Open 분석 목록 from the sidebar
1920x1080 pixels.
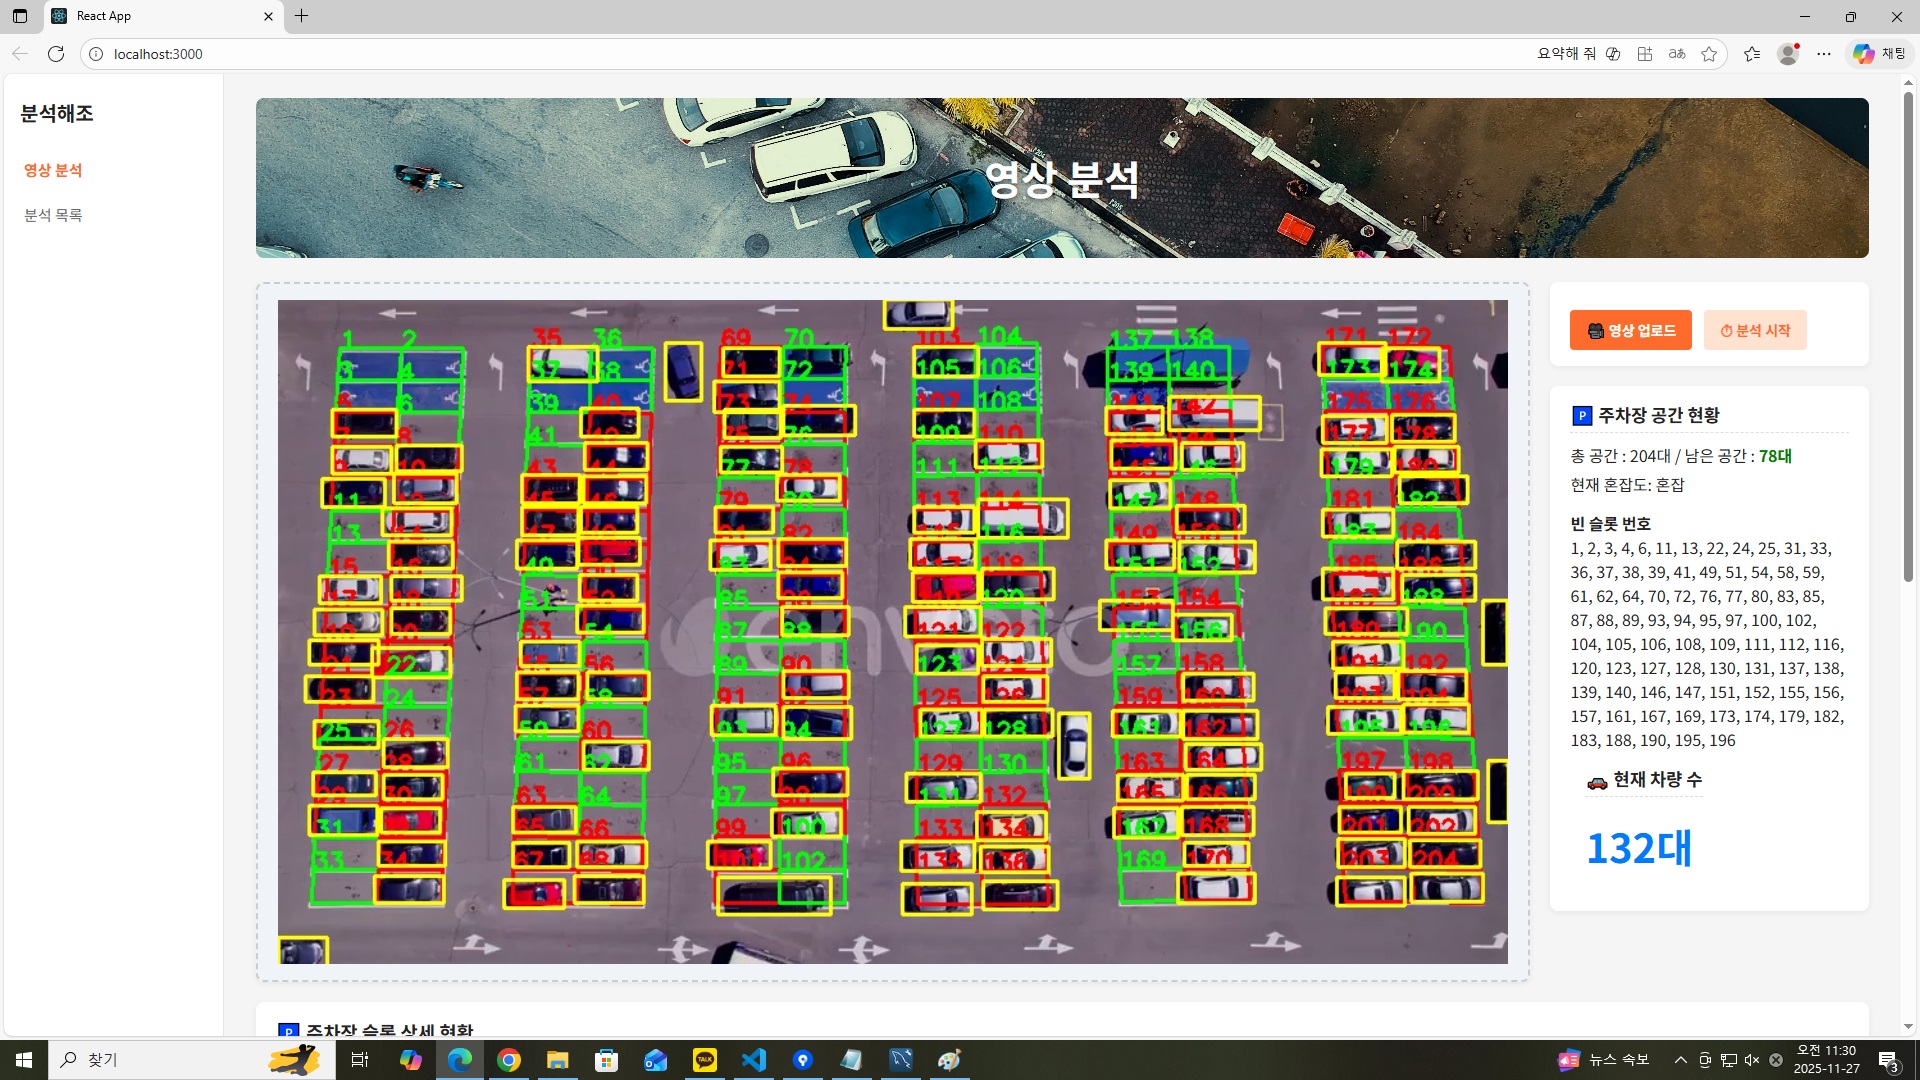pyautogui.click(x=53, y=215)
